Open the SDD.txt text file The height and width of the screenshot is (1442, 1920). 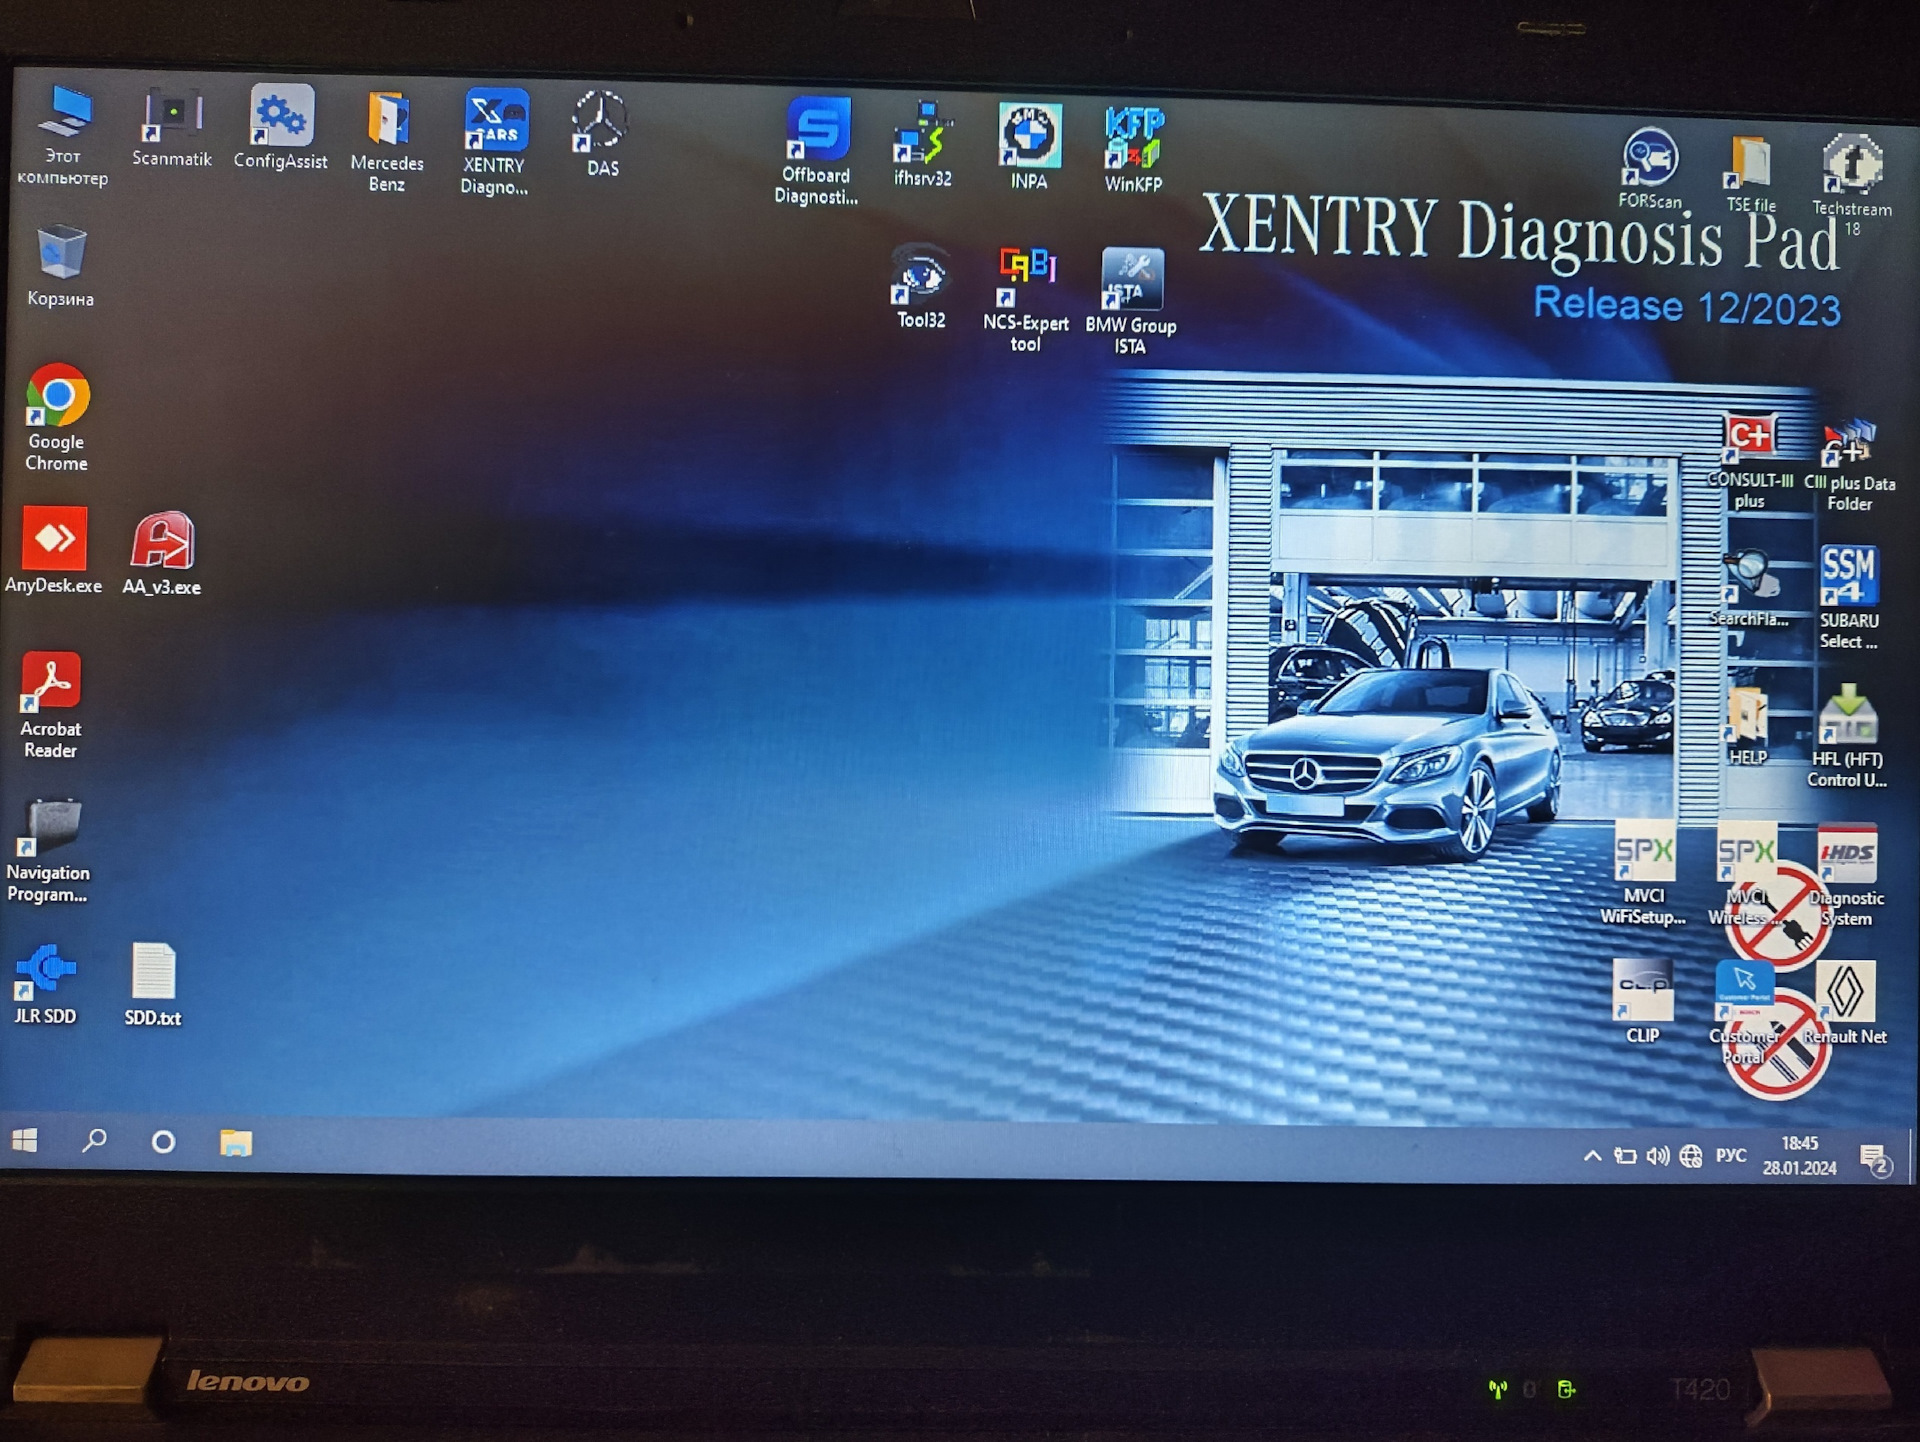point(153,972)
